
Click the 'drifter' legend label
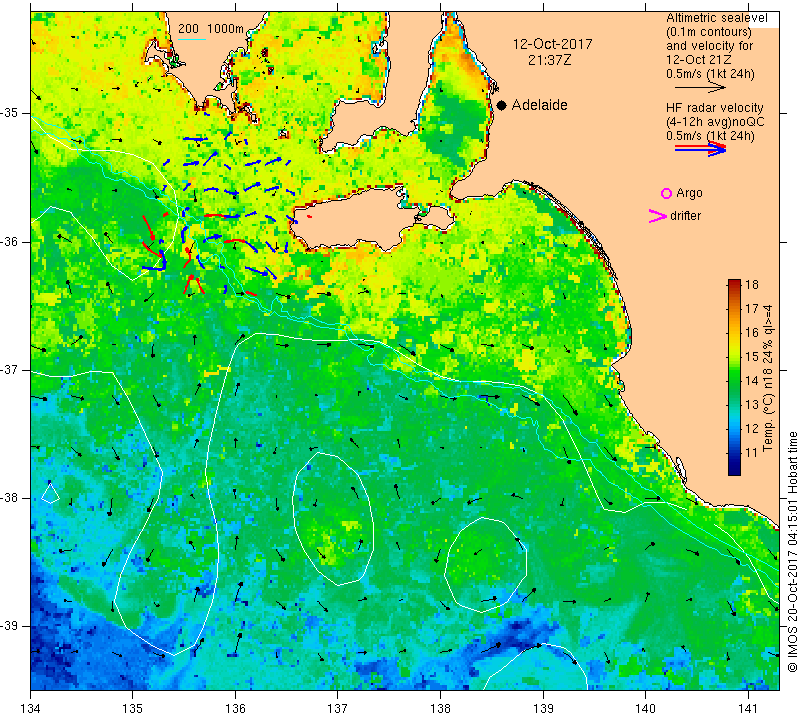click(x=685, y=216)
